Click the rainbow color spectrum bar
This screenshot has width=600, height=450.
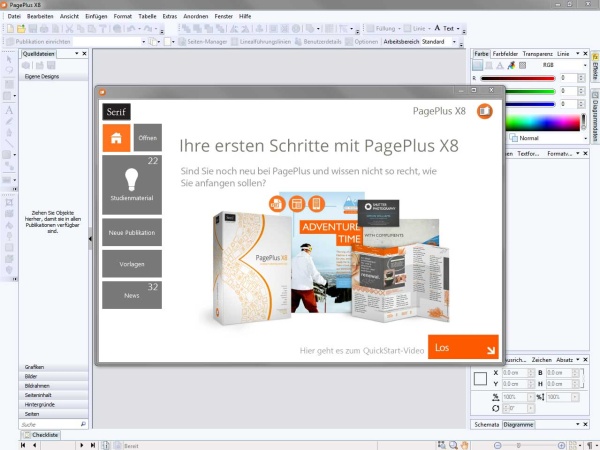pyautogui.click(x=543, y=123)
